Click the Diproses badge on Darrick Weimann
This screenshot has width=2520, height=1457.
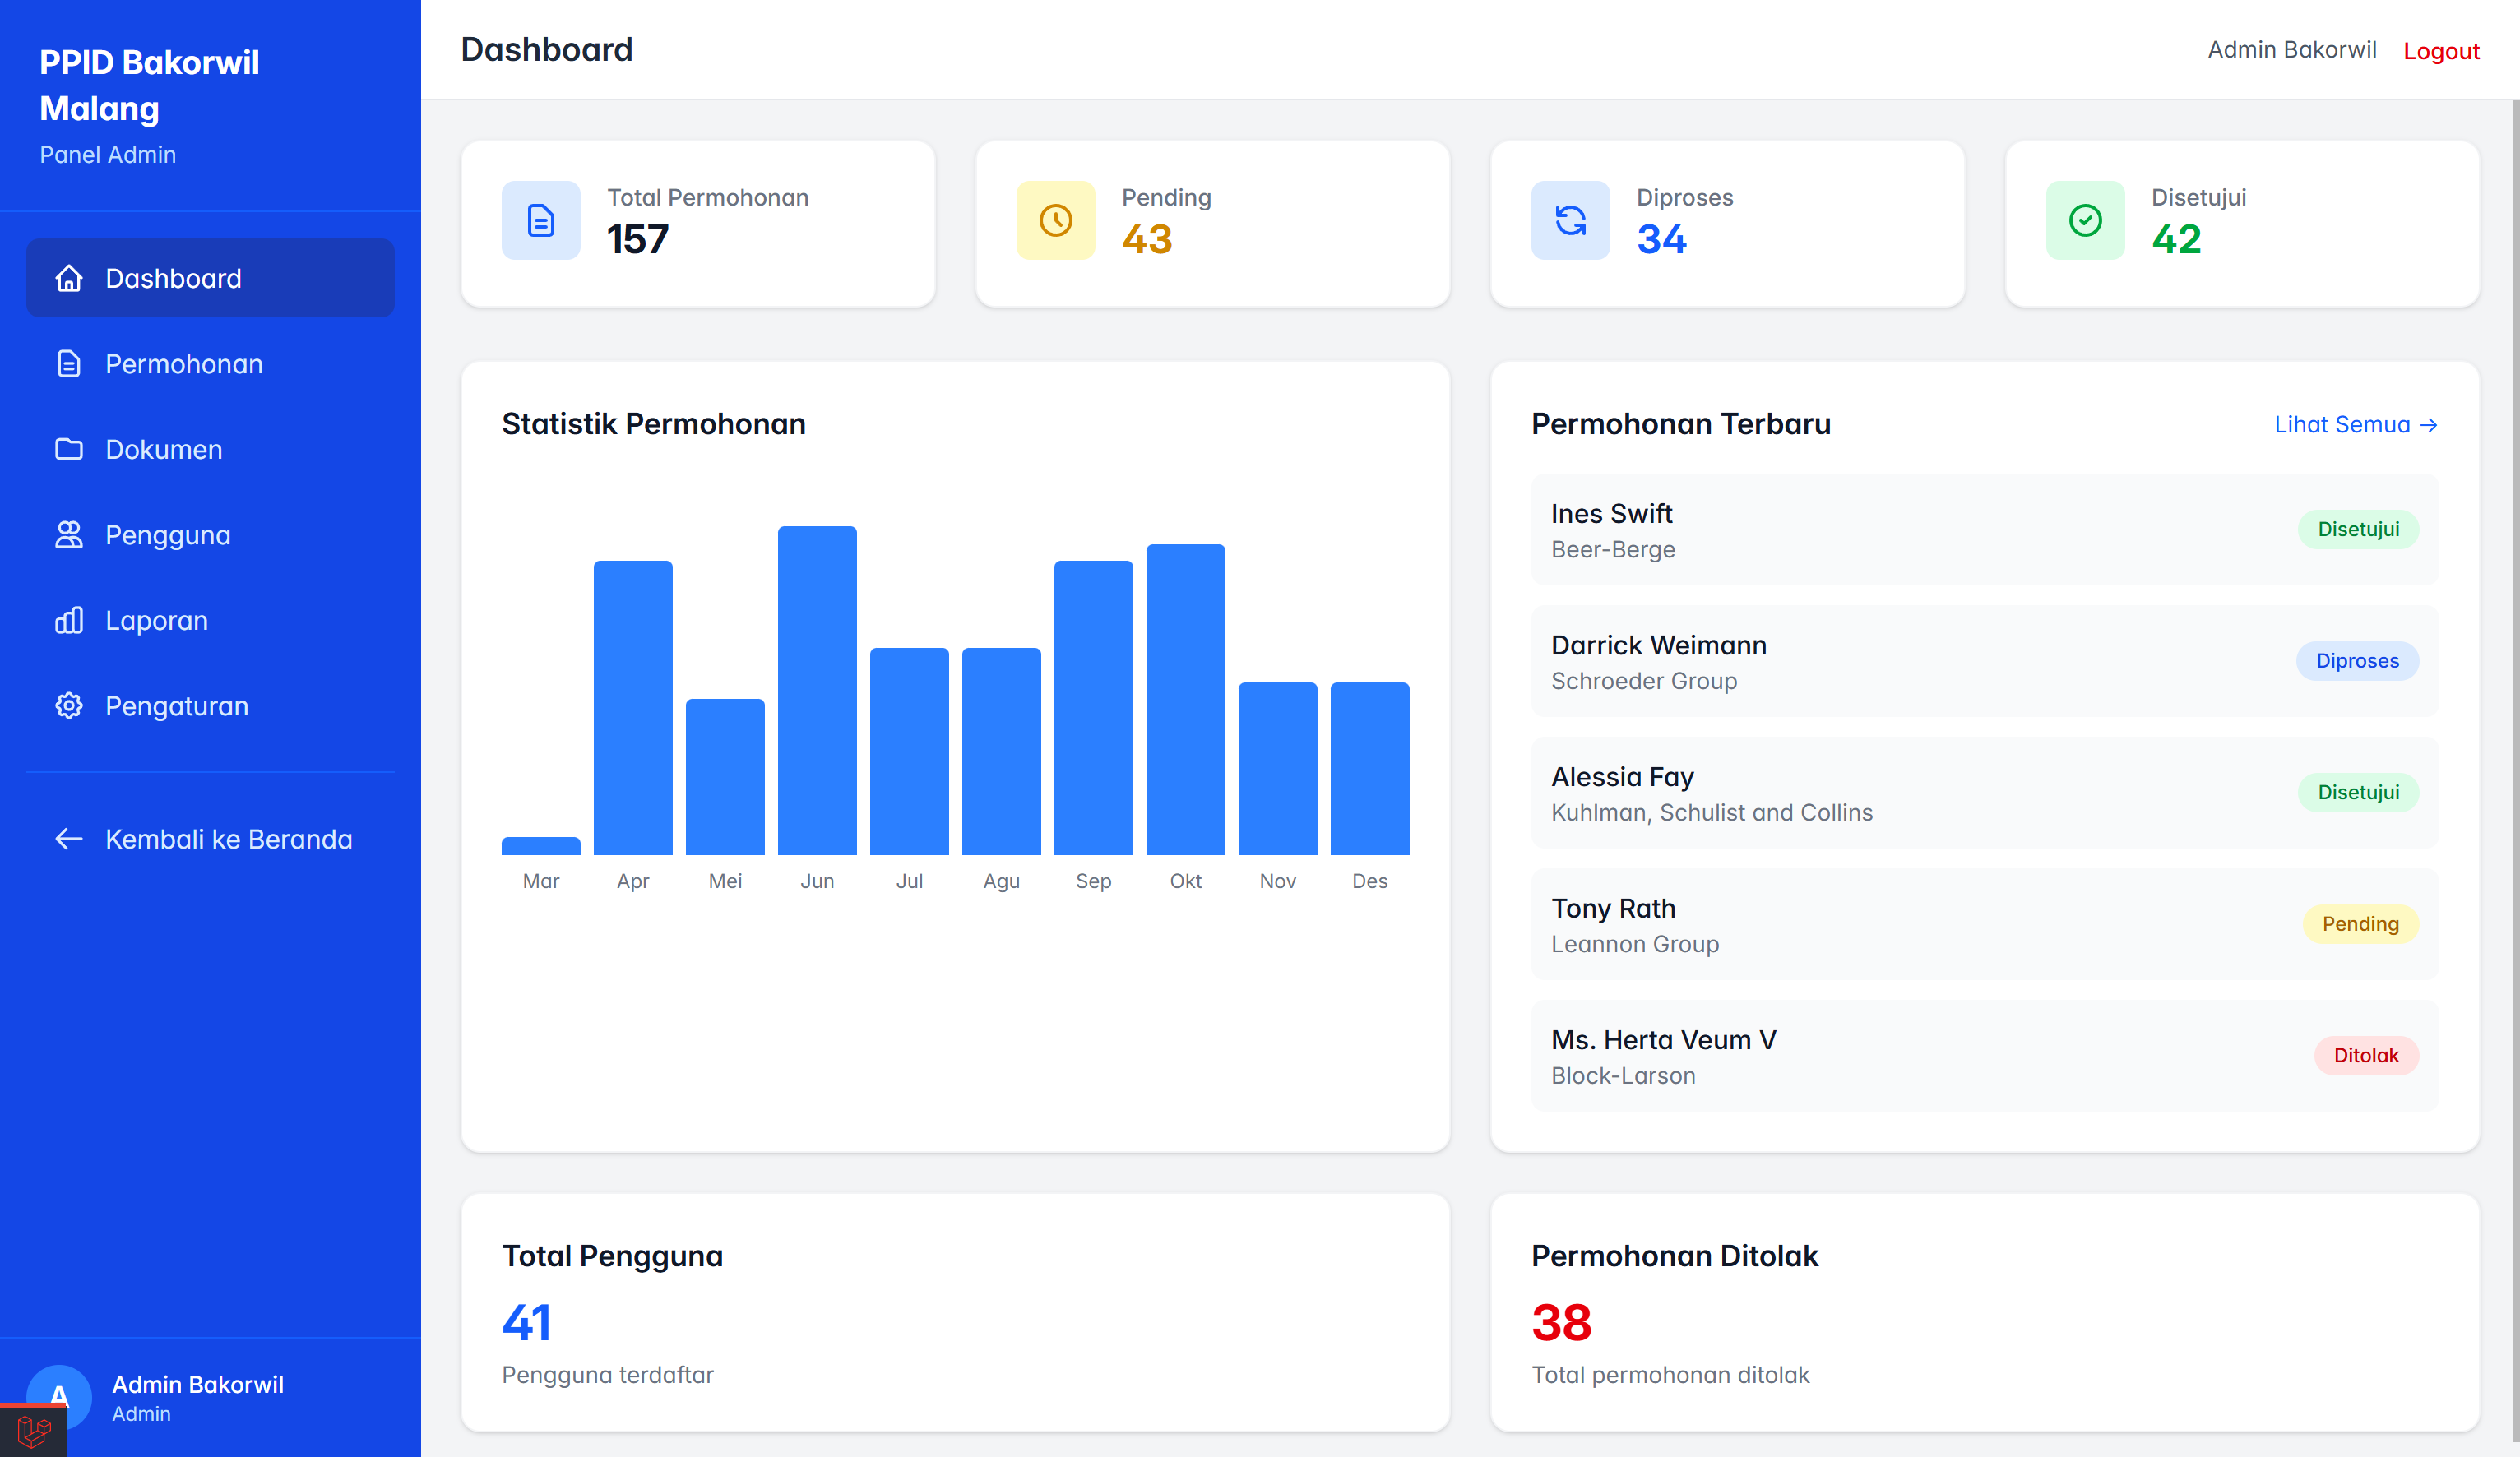coord(2357,661)
